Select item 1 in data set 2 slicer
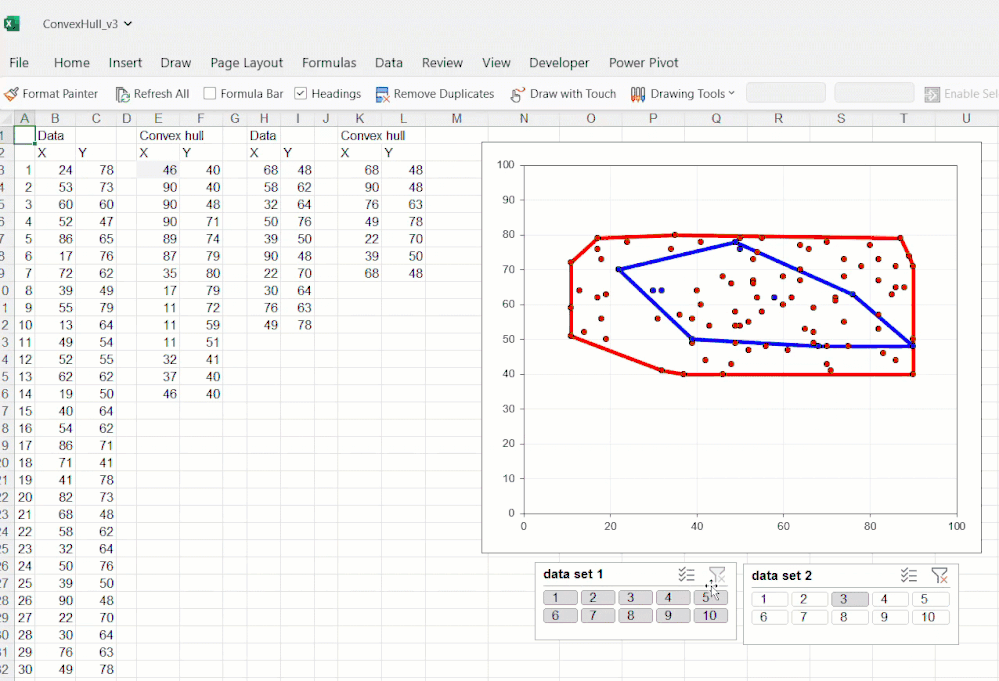 770,599
